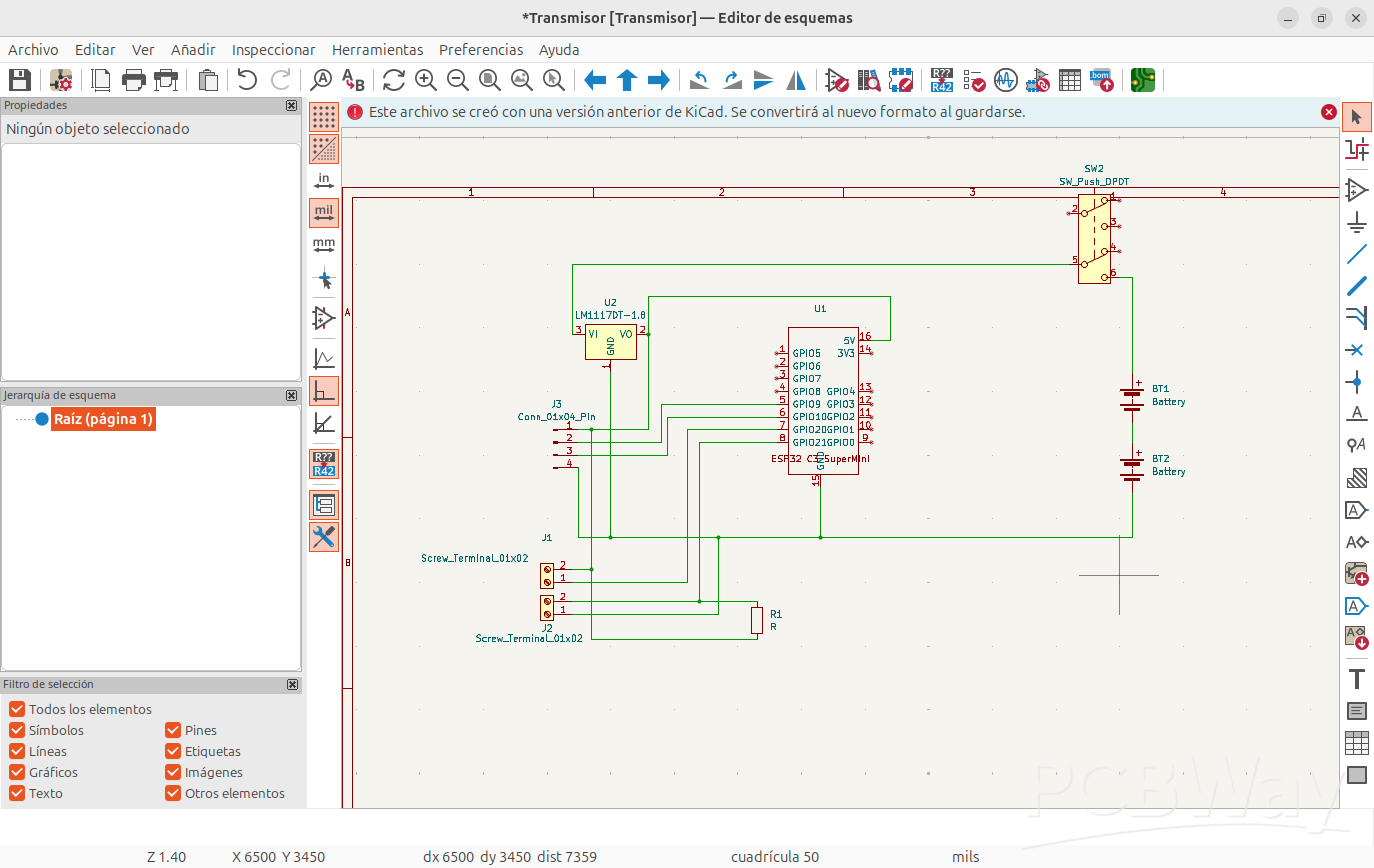Image resolution: width=1374 pixels, height=868 pixels.
Task: Open the Herramientas menu
Action: tap(377, 49)
